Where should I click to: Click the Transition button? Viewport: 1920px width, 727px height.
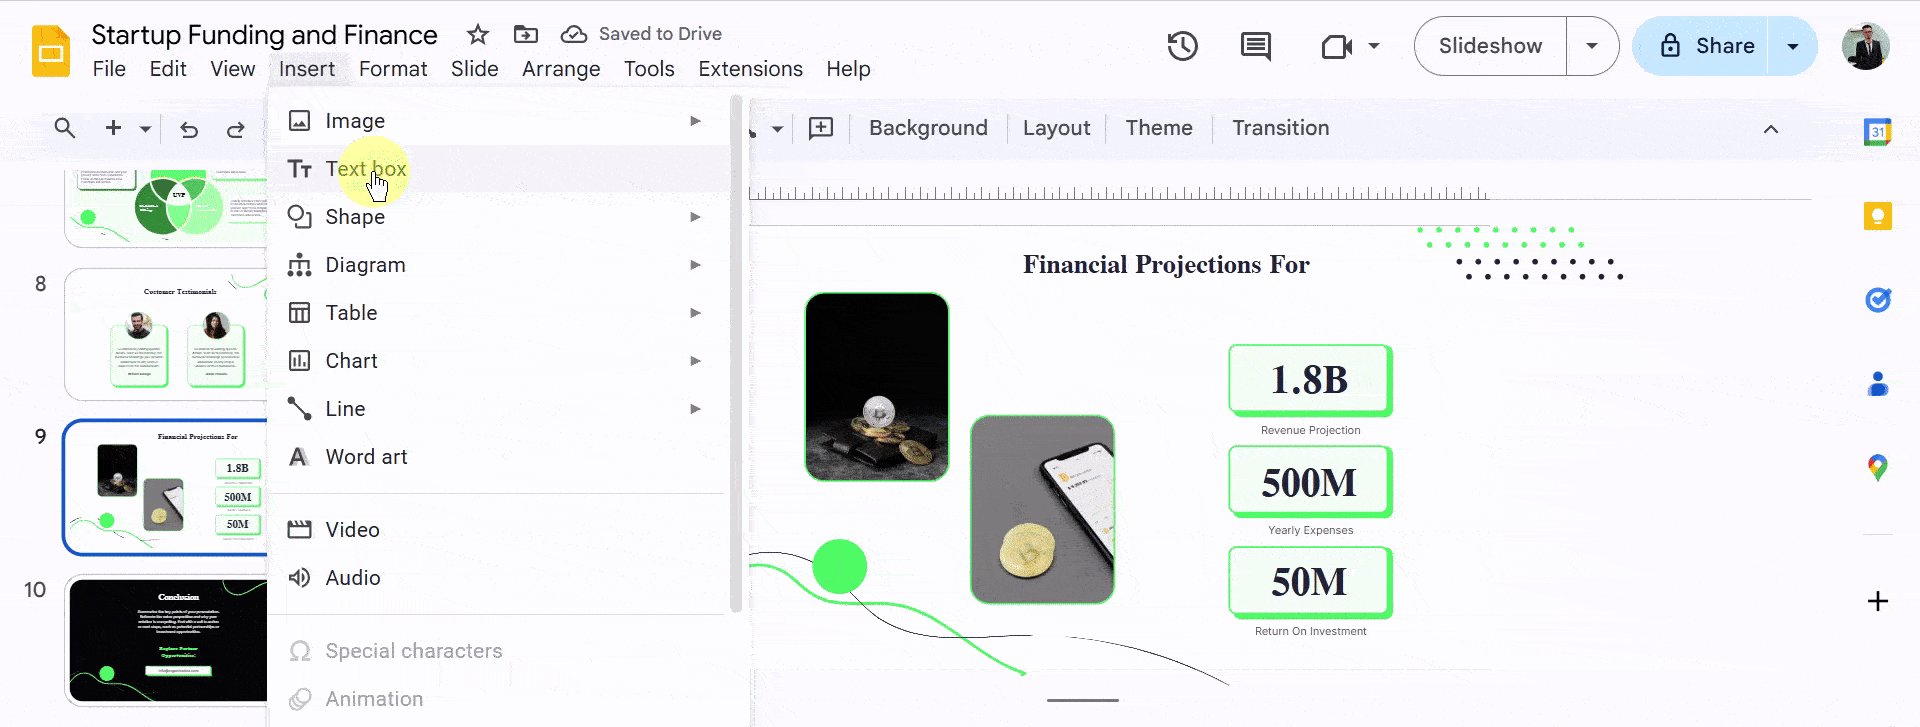pos(1280,128)
